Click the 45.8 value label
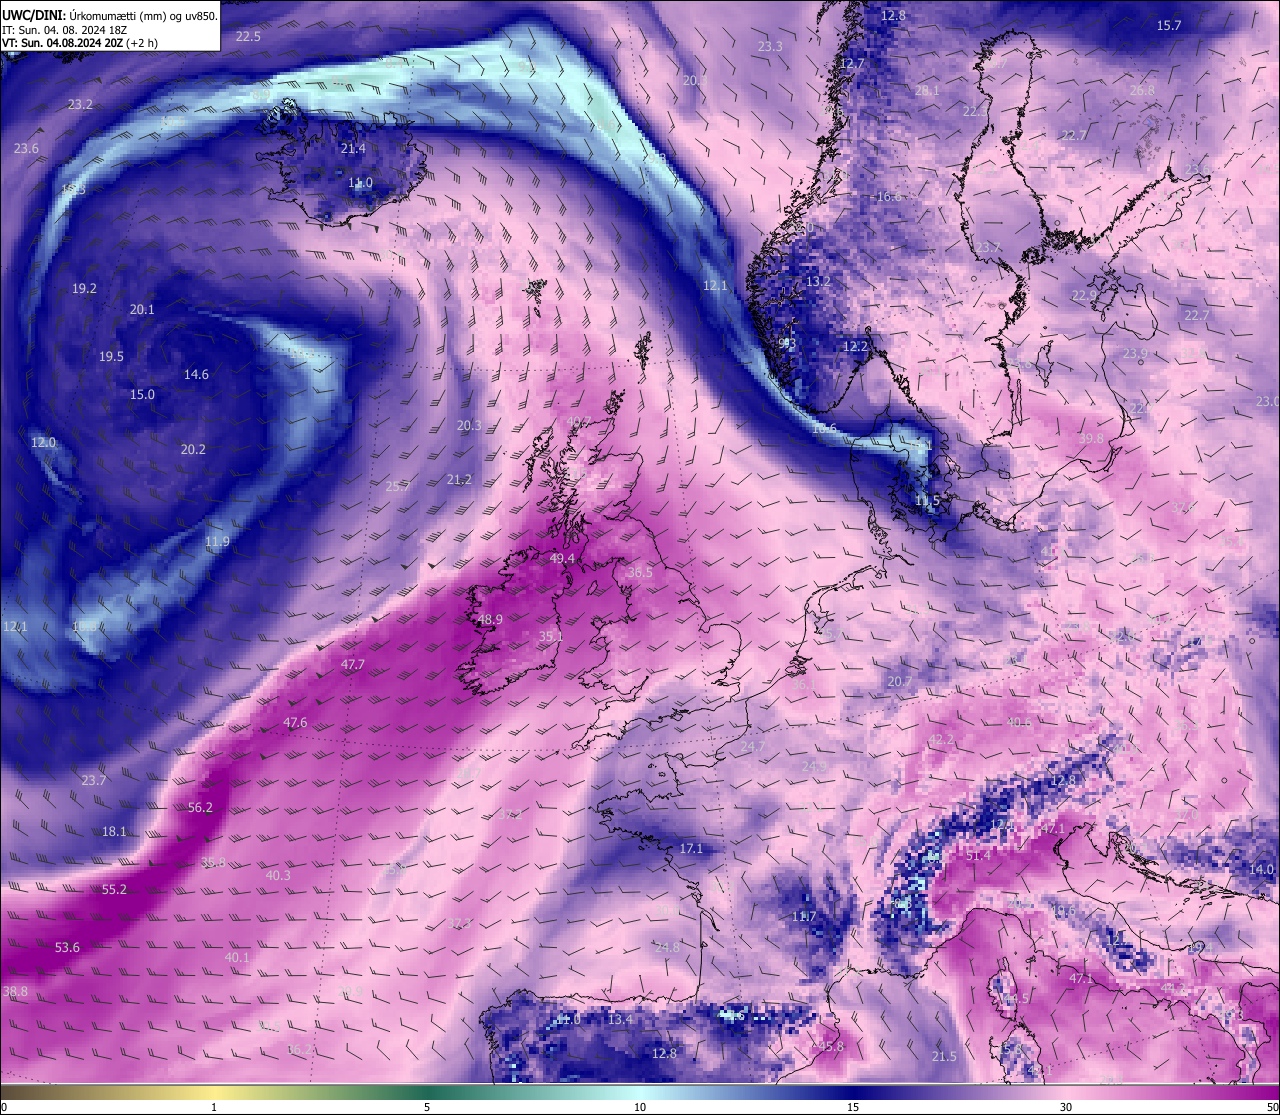Image resolution: width=1280 pixels, height=1115 pixels. [831, 1046]
